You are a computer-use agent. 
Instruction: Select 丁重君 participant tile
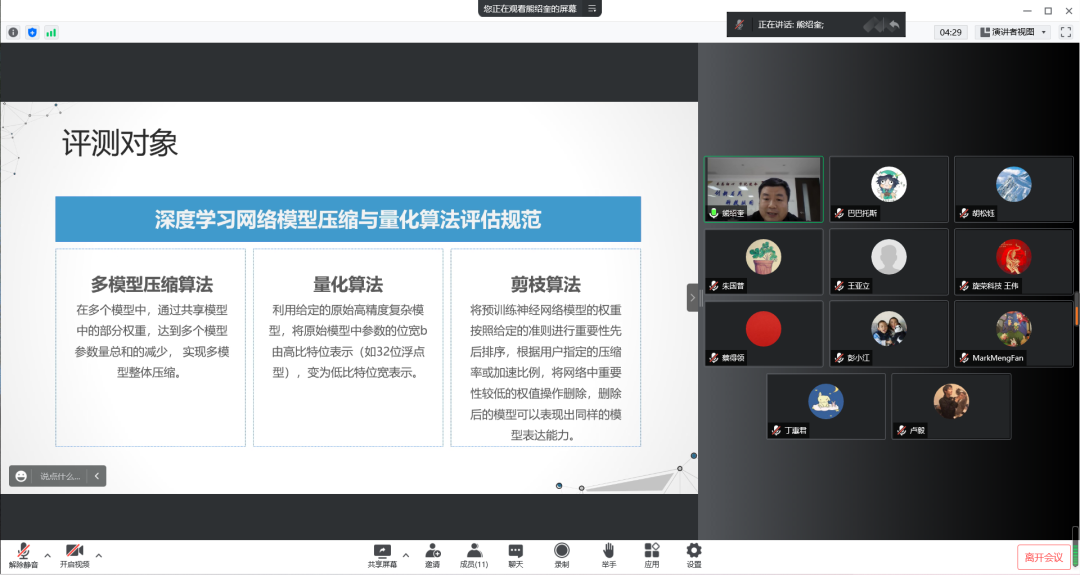[826, 406]
